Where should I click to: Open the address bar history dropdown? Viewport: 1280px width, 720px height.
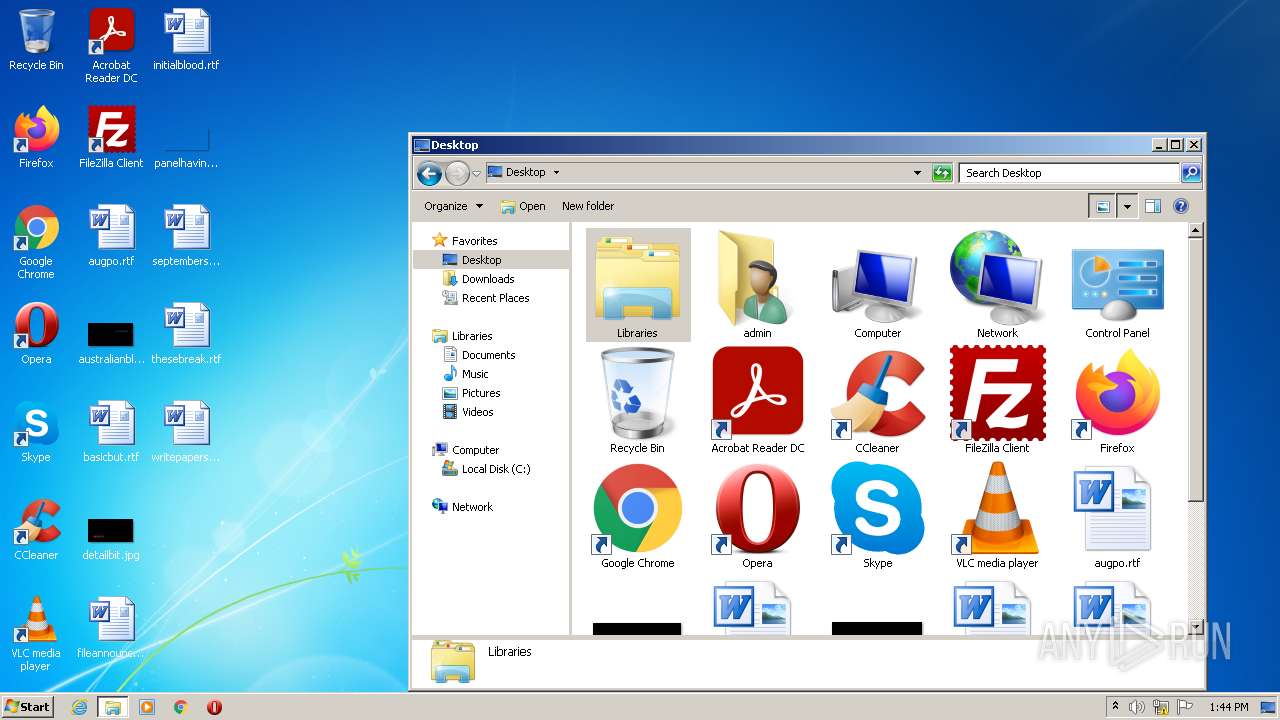(x=917, y=173)
